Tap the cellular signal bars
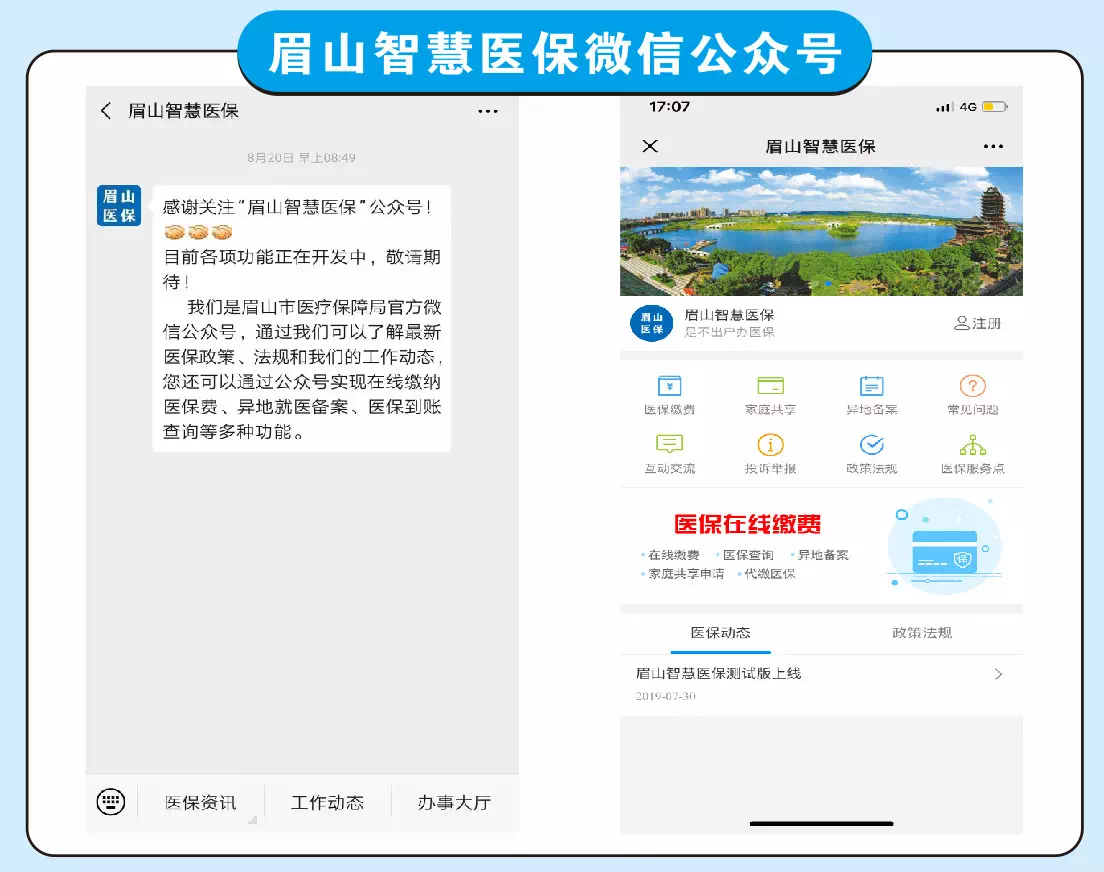 944,107
